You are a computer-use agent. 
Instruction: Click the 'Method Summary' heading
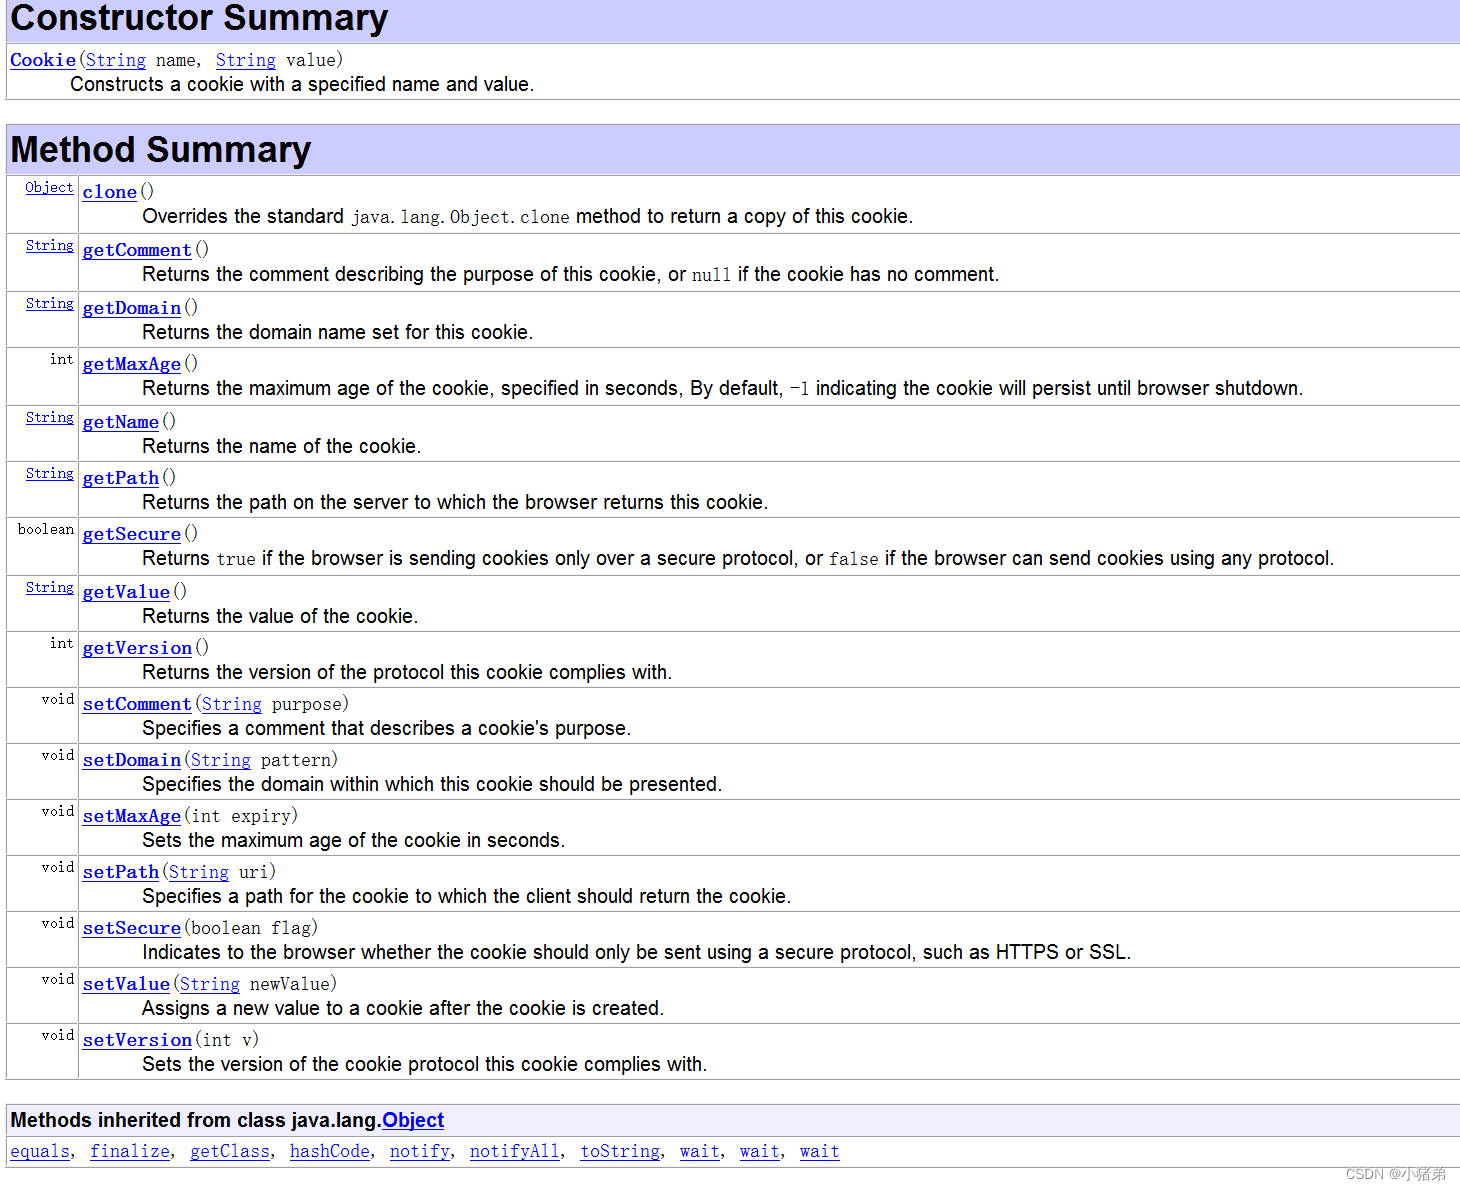coord(161,150)
